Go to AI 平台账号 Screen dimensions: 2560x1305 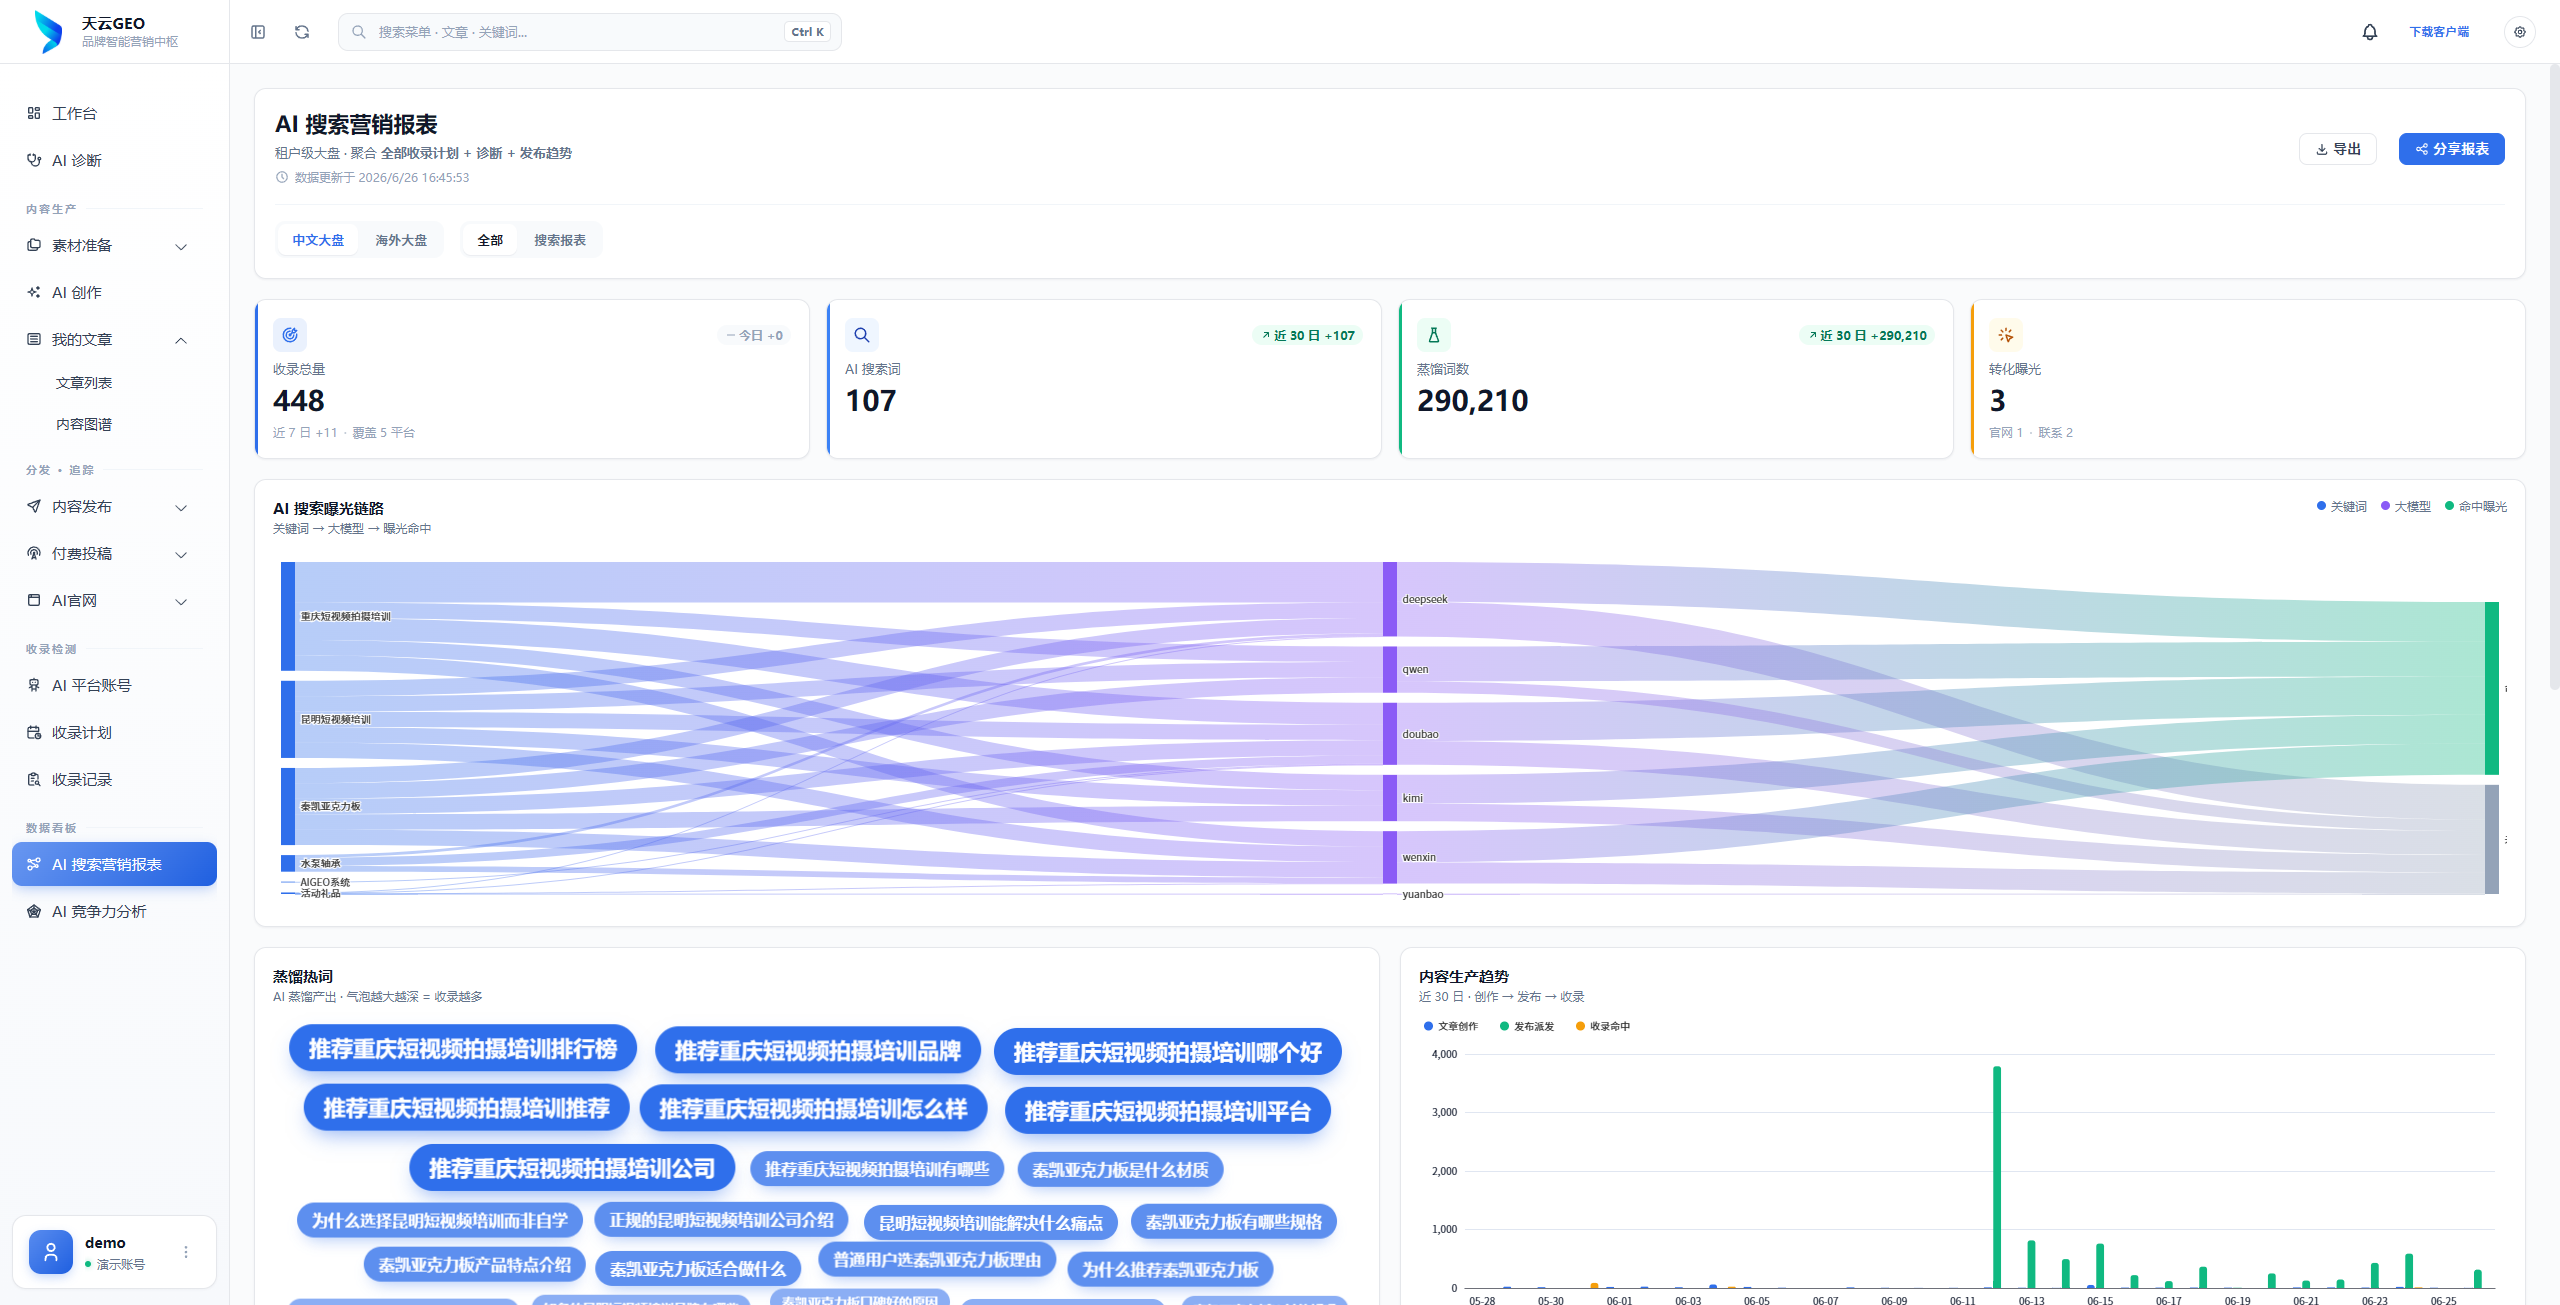coord(114,685)
